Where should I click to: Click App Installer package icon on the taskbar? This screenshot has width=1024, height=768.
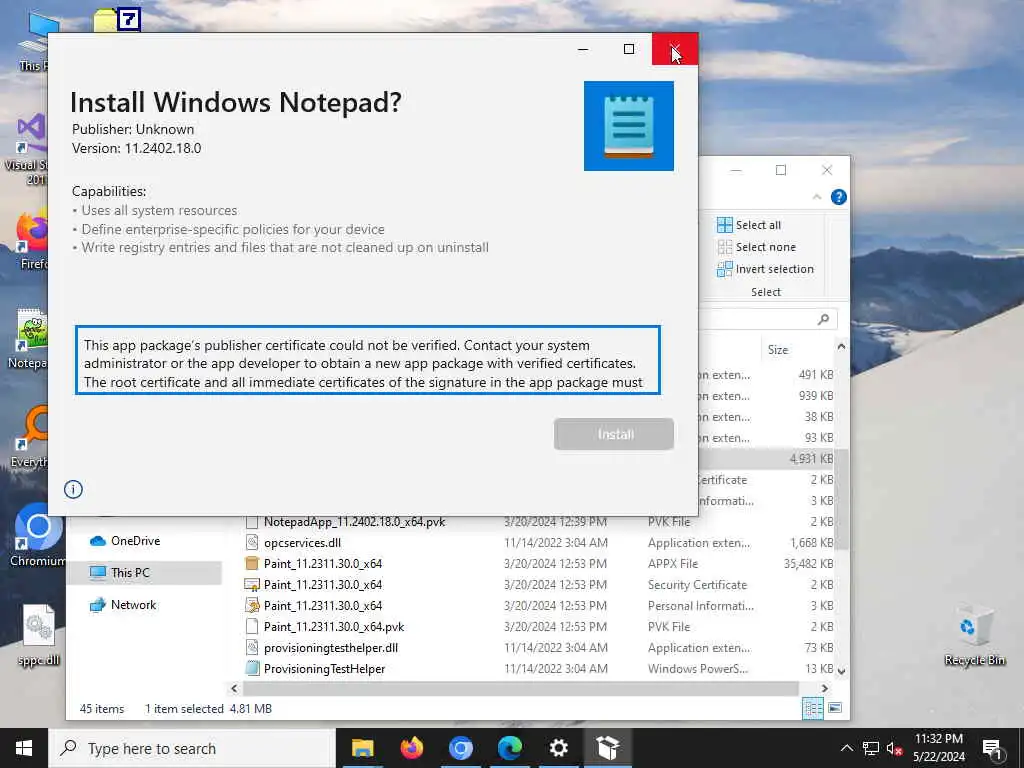click(607, 748)
